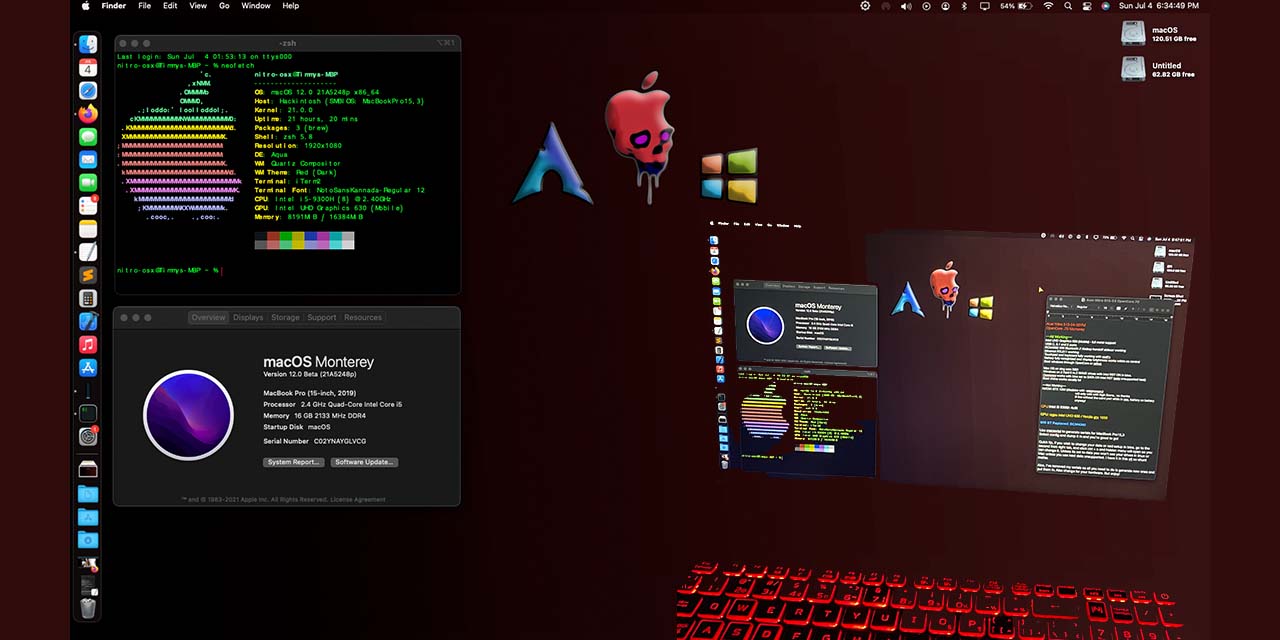
Task: Click the Software Update button
Action: pos(365,462)
